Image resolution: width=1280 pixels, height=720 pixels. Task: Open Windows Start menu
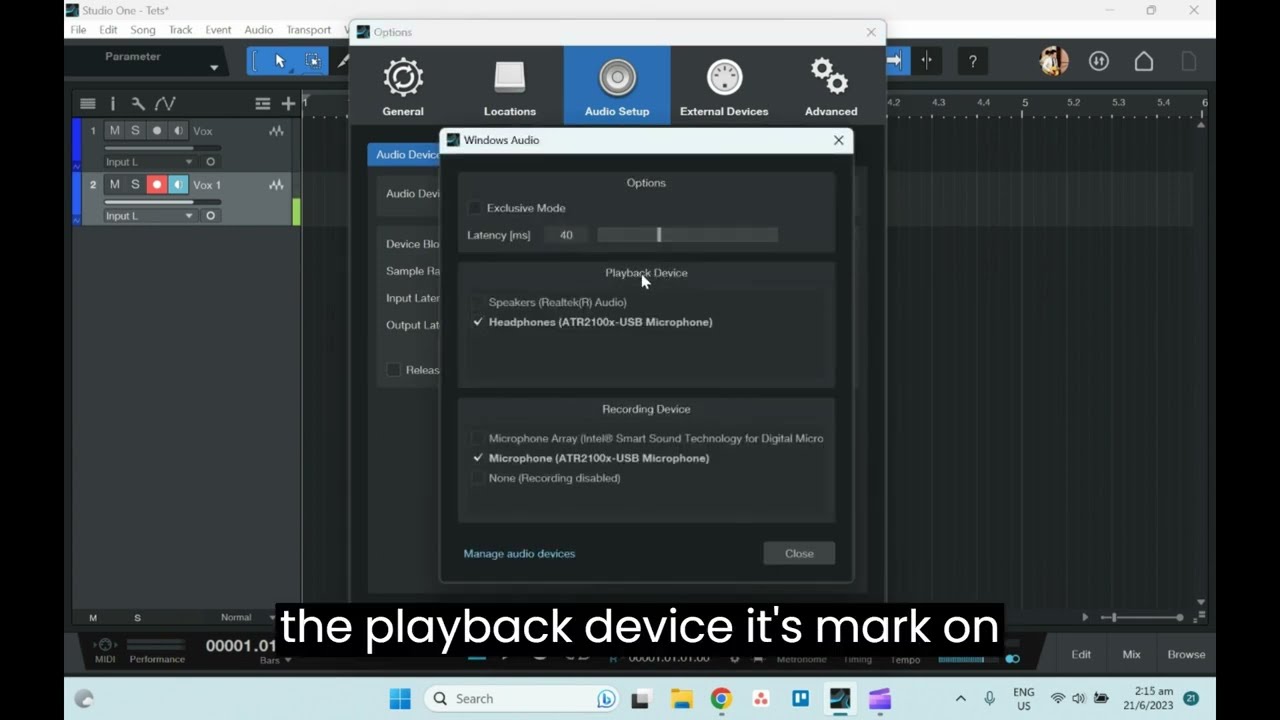400,699
